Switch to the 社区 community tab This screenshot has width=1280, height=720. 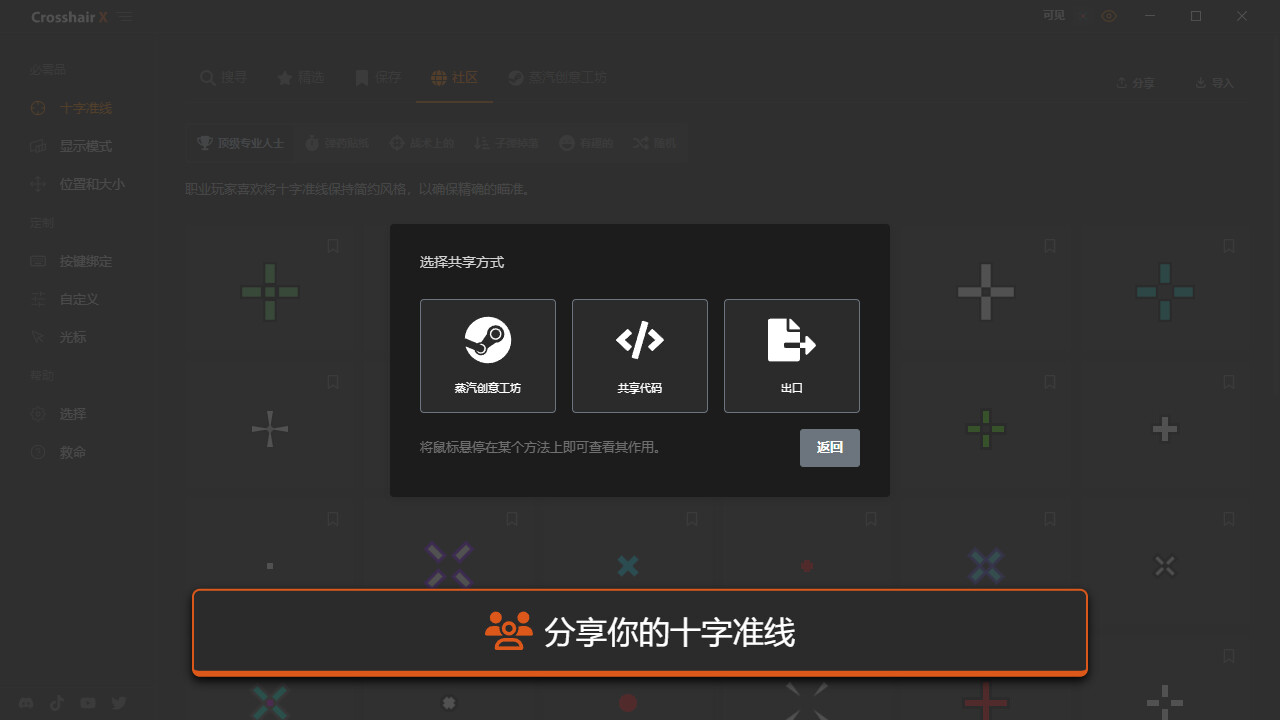tap(454, 77)
